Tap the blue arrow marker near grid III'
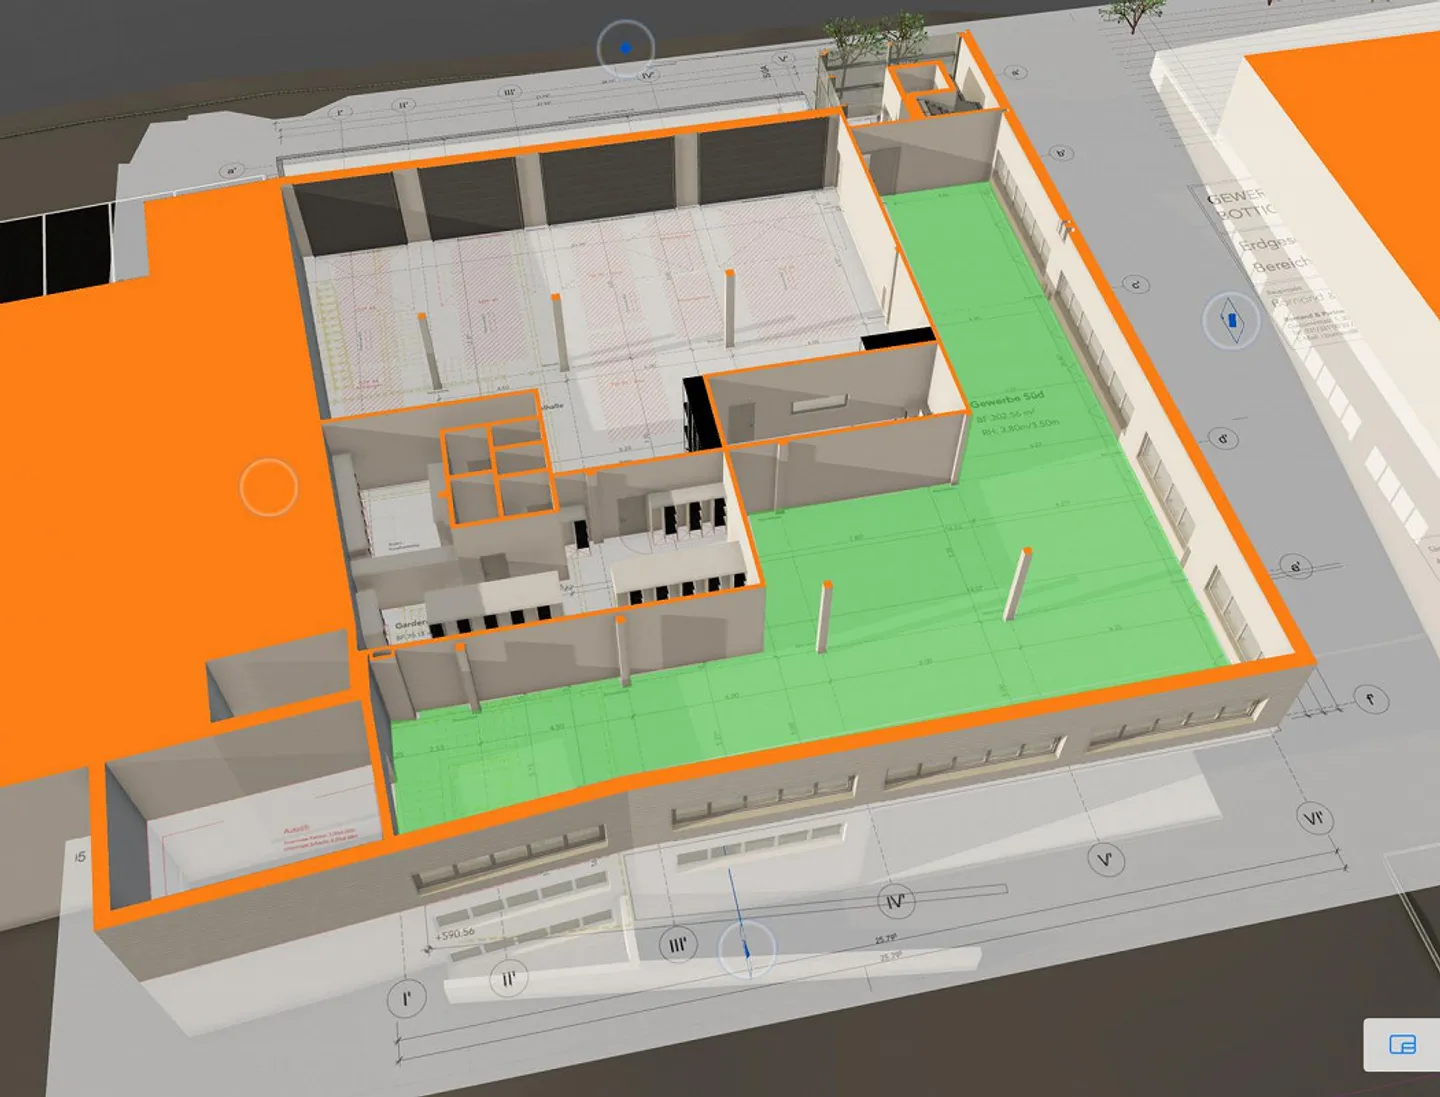Viewport: 1440px width, 1097px height. pyautogui.click(x=746, y=948)
